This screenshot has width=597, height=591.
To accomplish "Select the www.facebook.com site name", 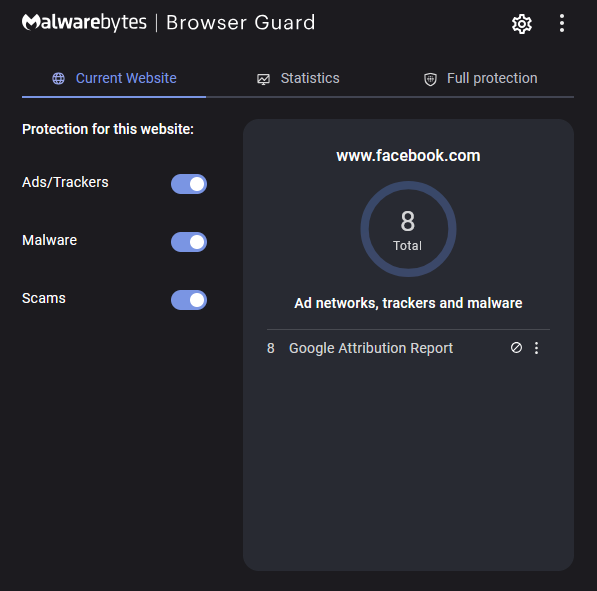I will [408, 156].
